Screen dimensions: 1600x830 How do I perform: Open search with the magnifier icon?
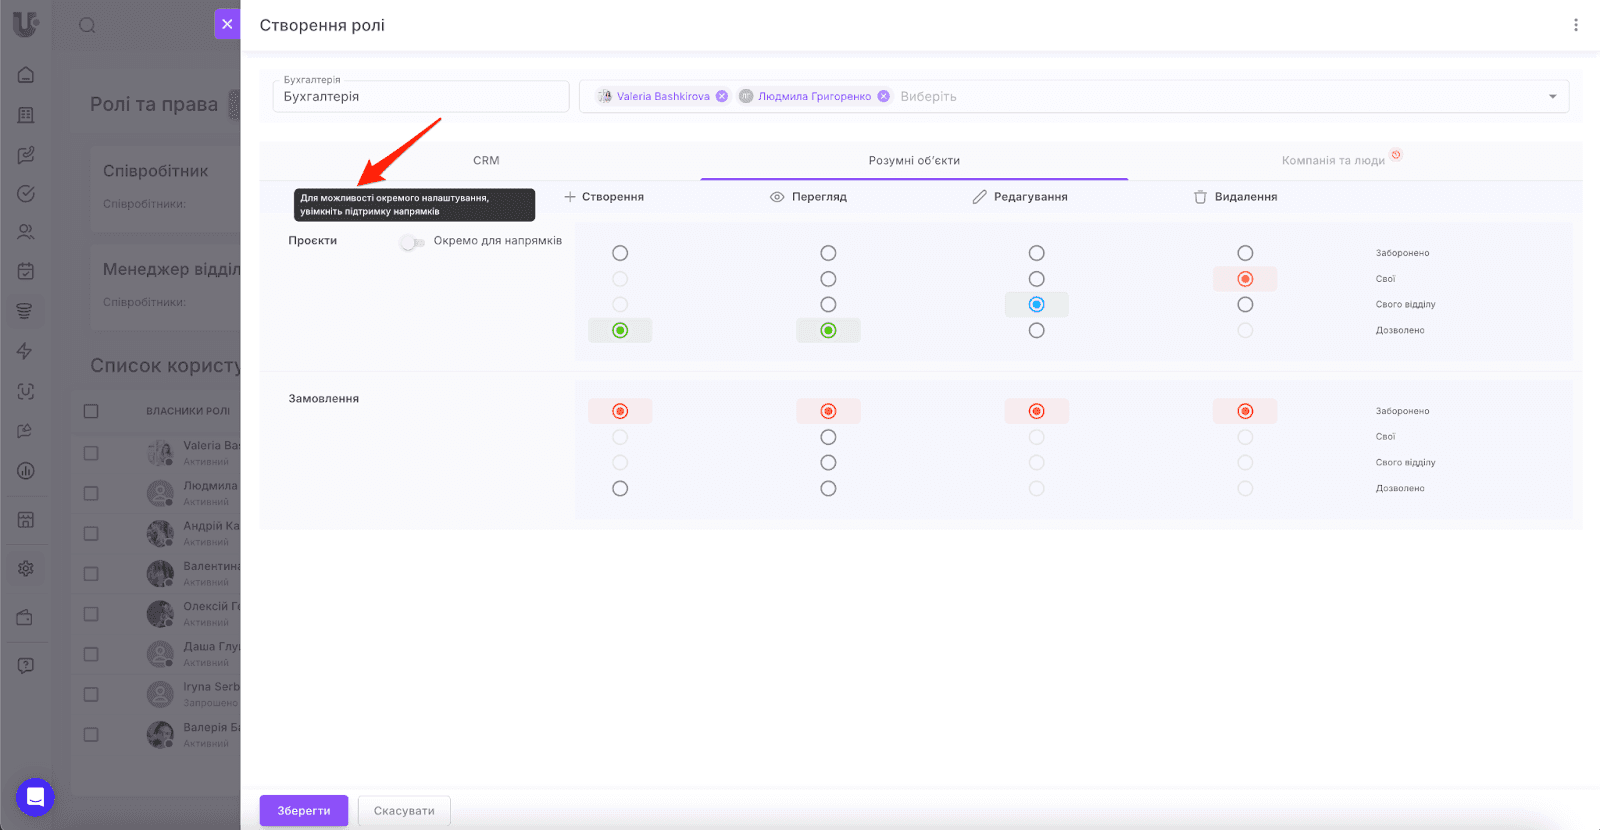pos(88,25)
